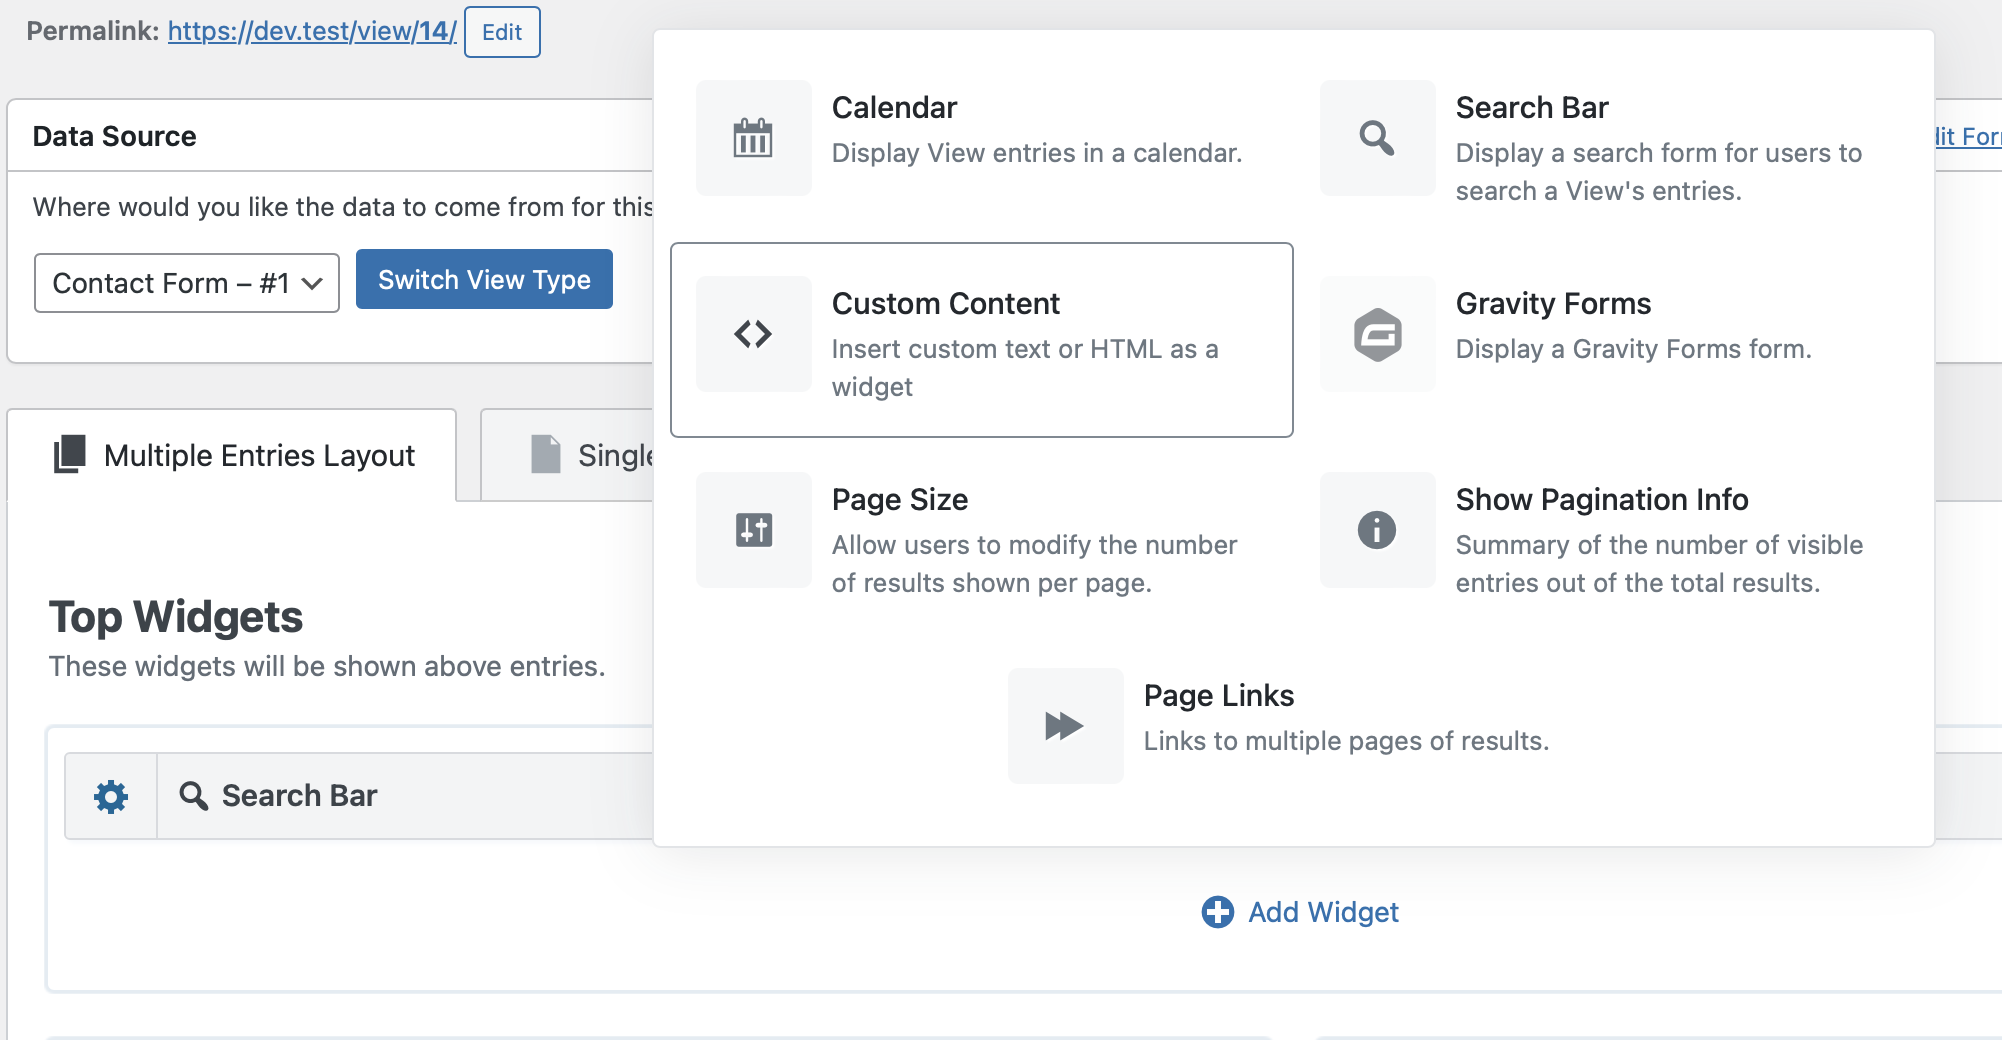Open the Contact Form data source dropdown
The height and width of the screenshot is (1040, 2002).
pos(187,283)
